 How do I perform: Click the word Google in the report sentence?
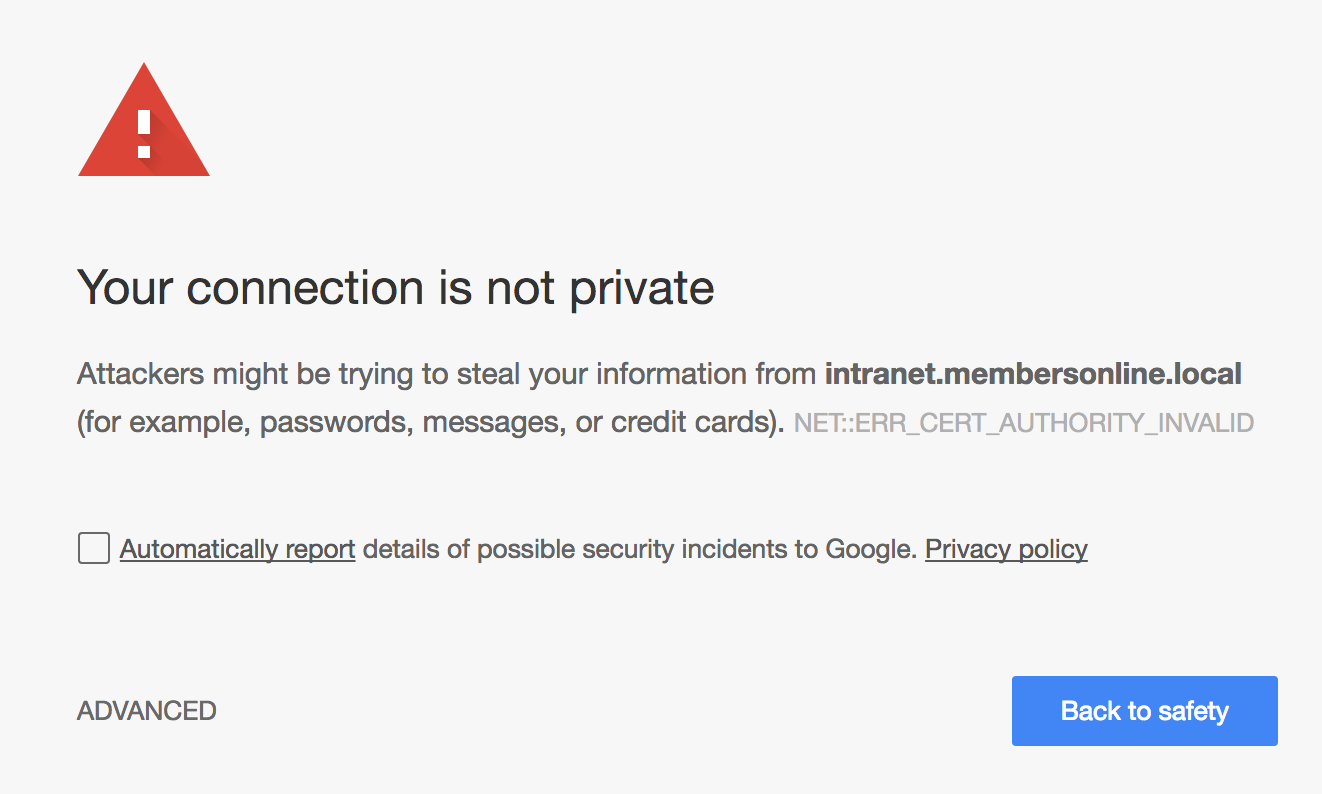point(870,549)
